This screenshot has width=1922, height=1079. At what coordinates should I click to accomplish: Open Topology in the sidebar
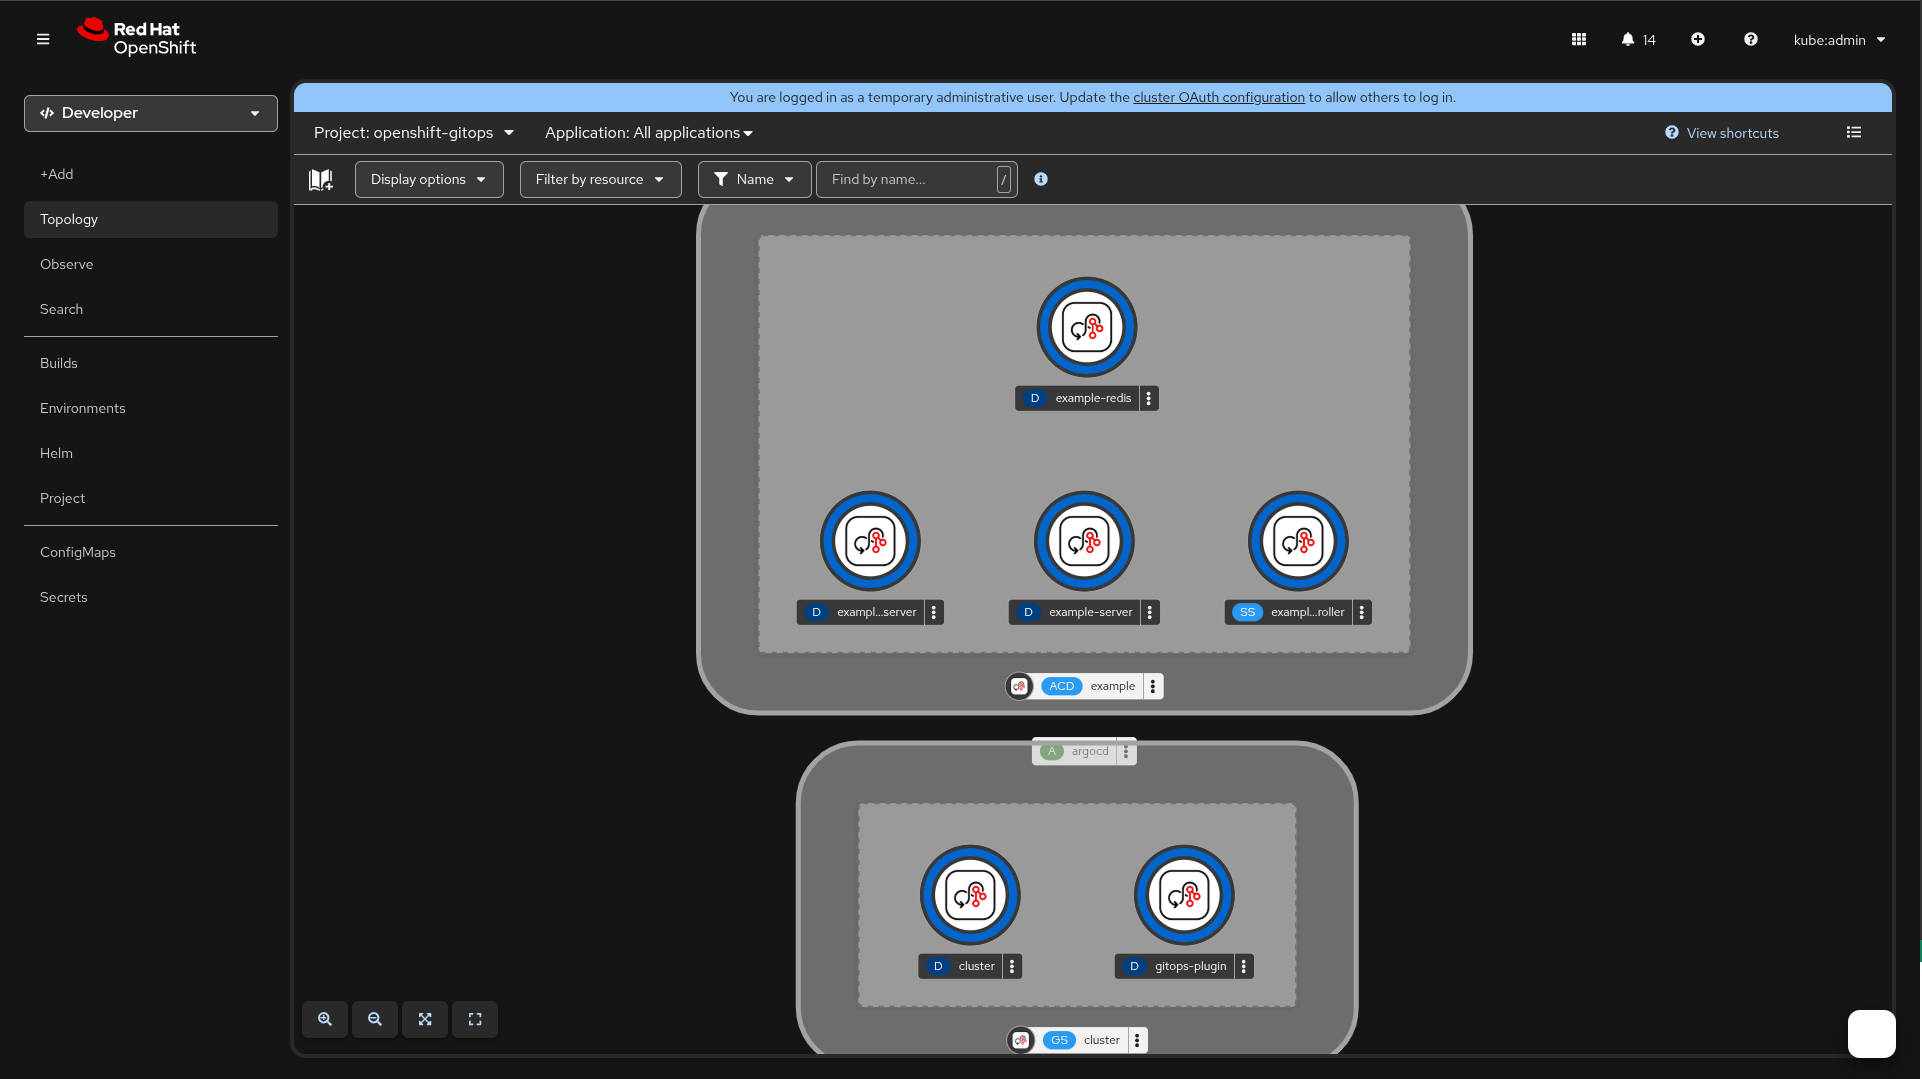(151, 219)
